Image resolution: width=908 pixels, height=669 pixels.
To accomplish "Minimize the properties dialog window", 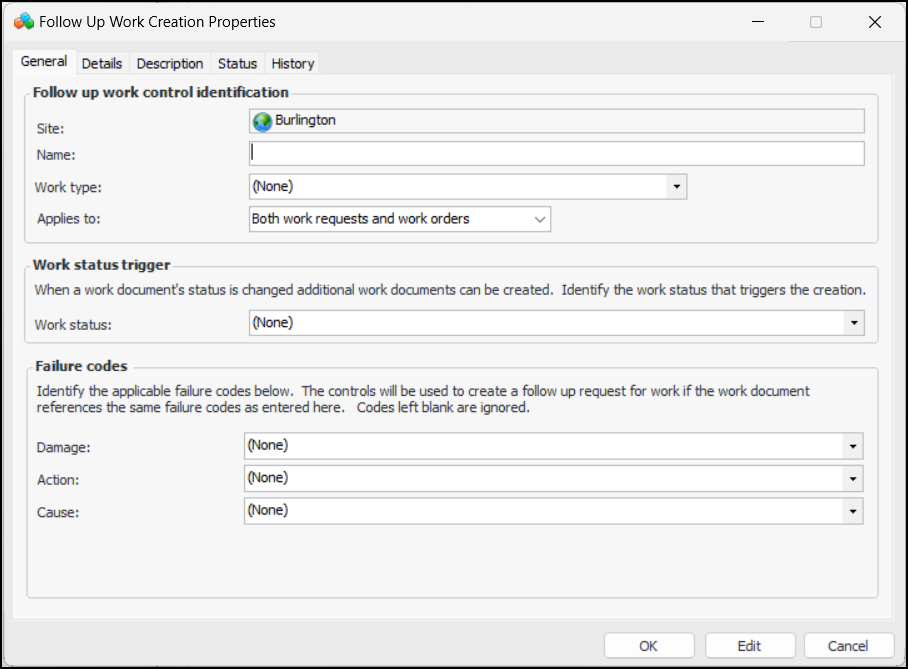I will tap(758, 21).
